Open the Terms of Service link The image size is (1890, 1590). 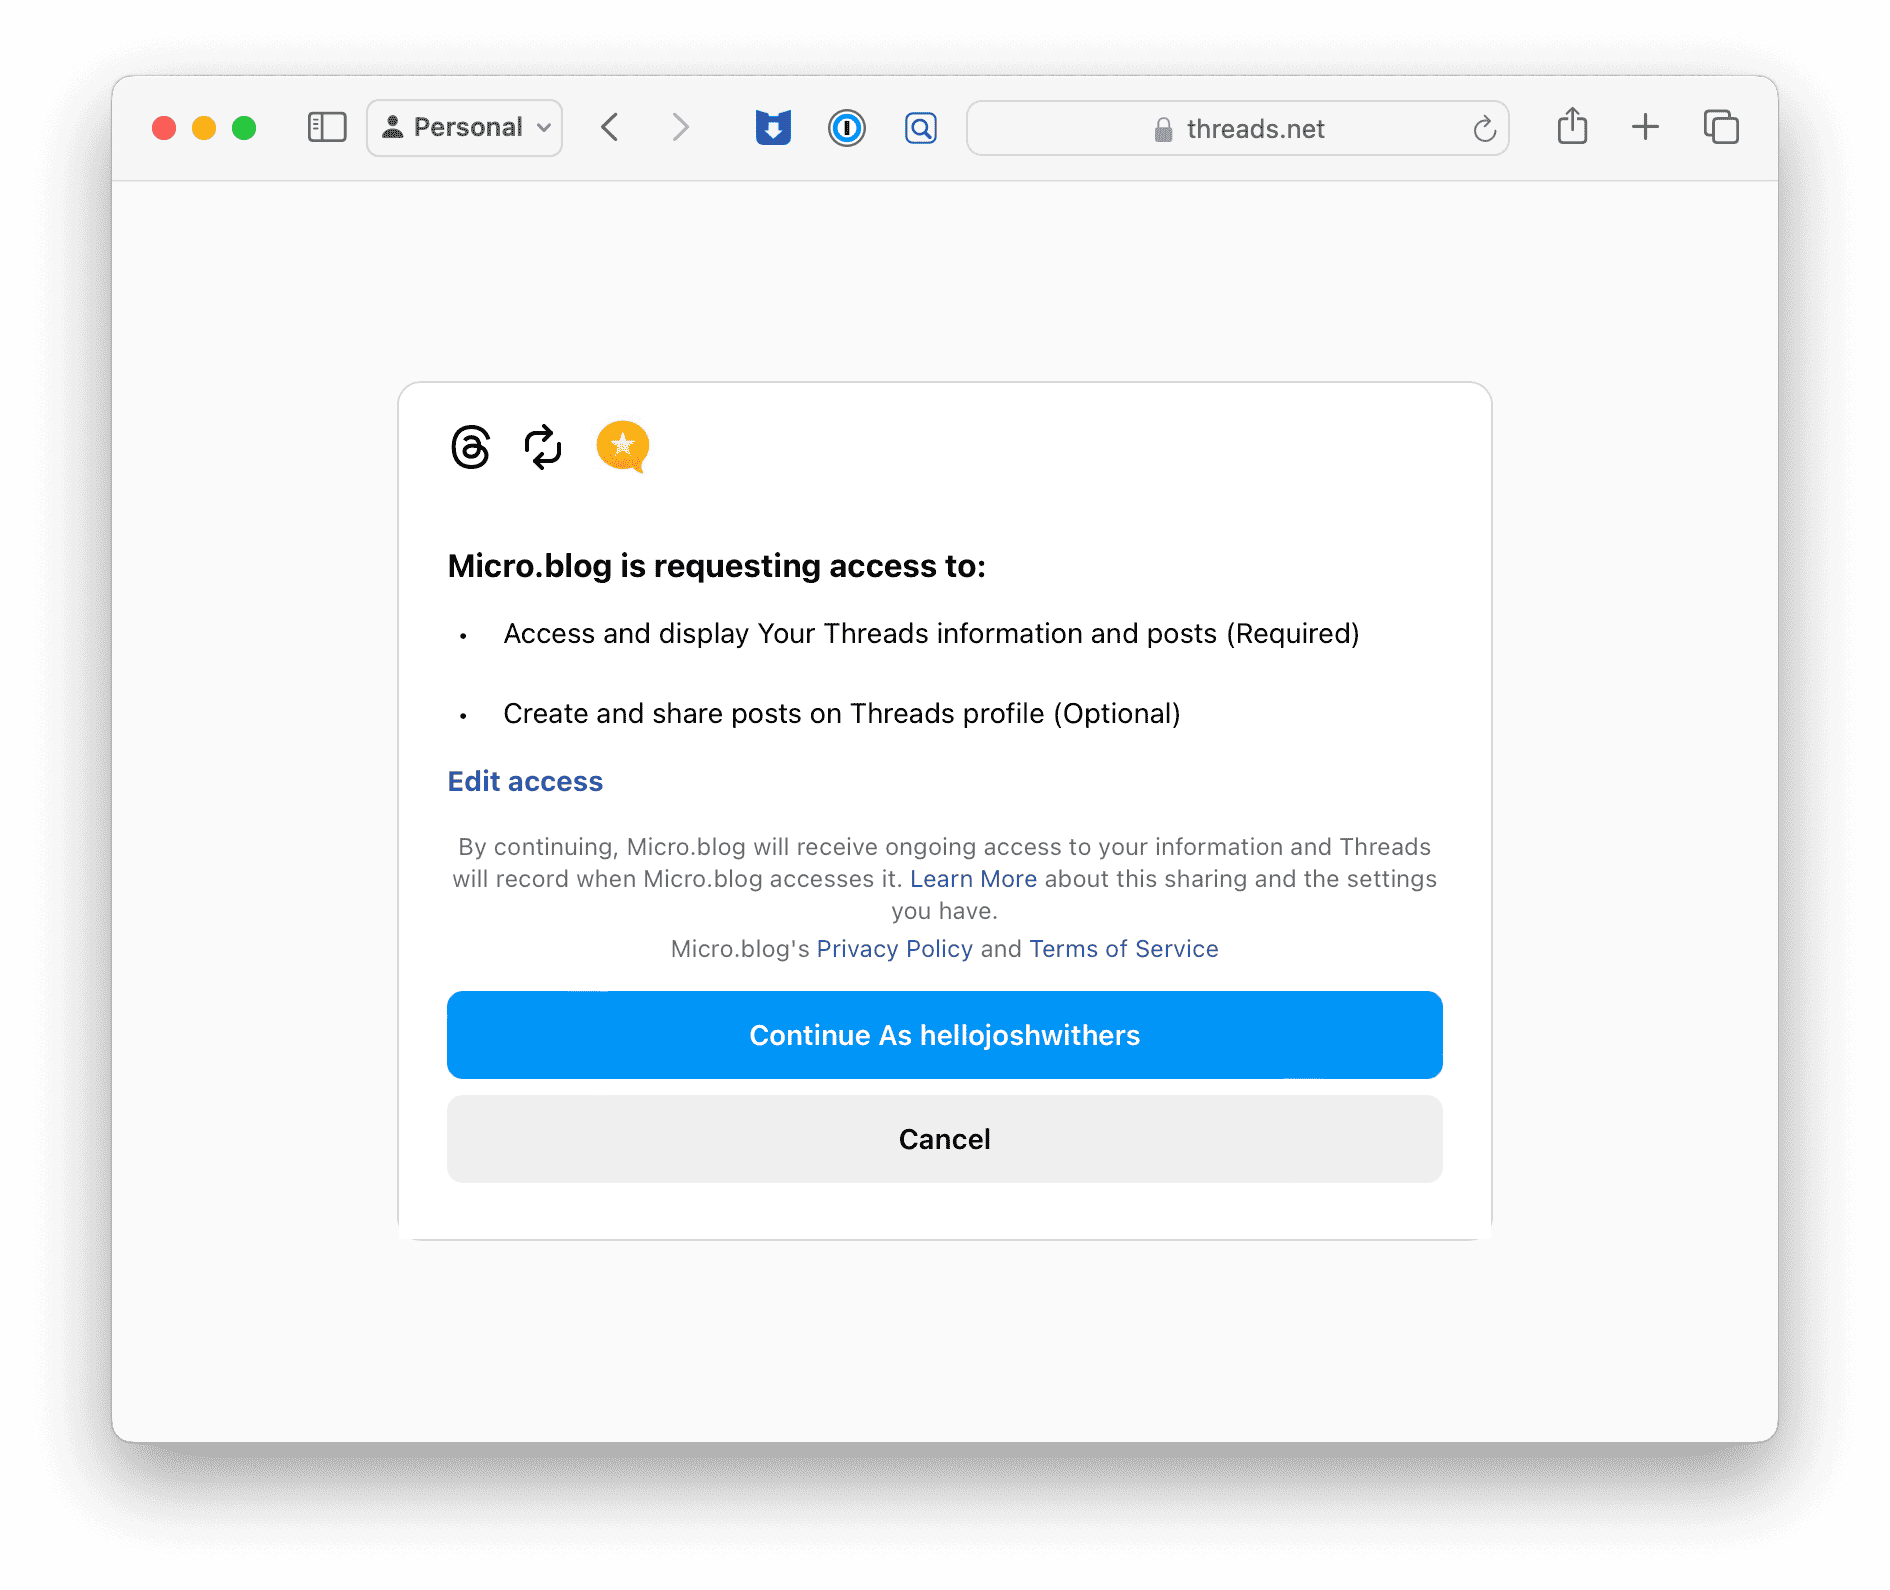pyautogui.click(x=1124, y=949)
